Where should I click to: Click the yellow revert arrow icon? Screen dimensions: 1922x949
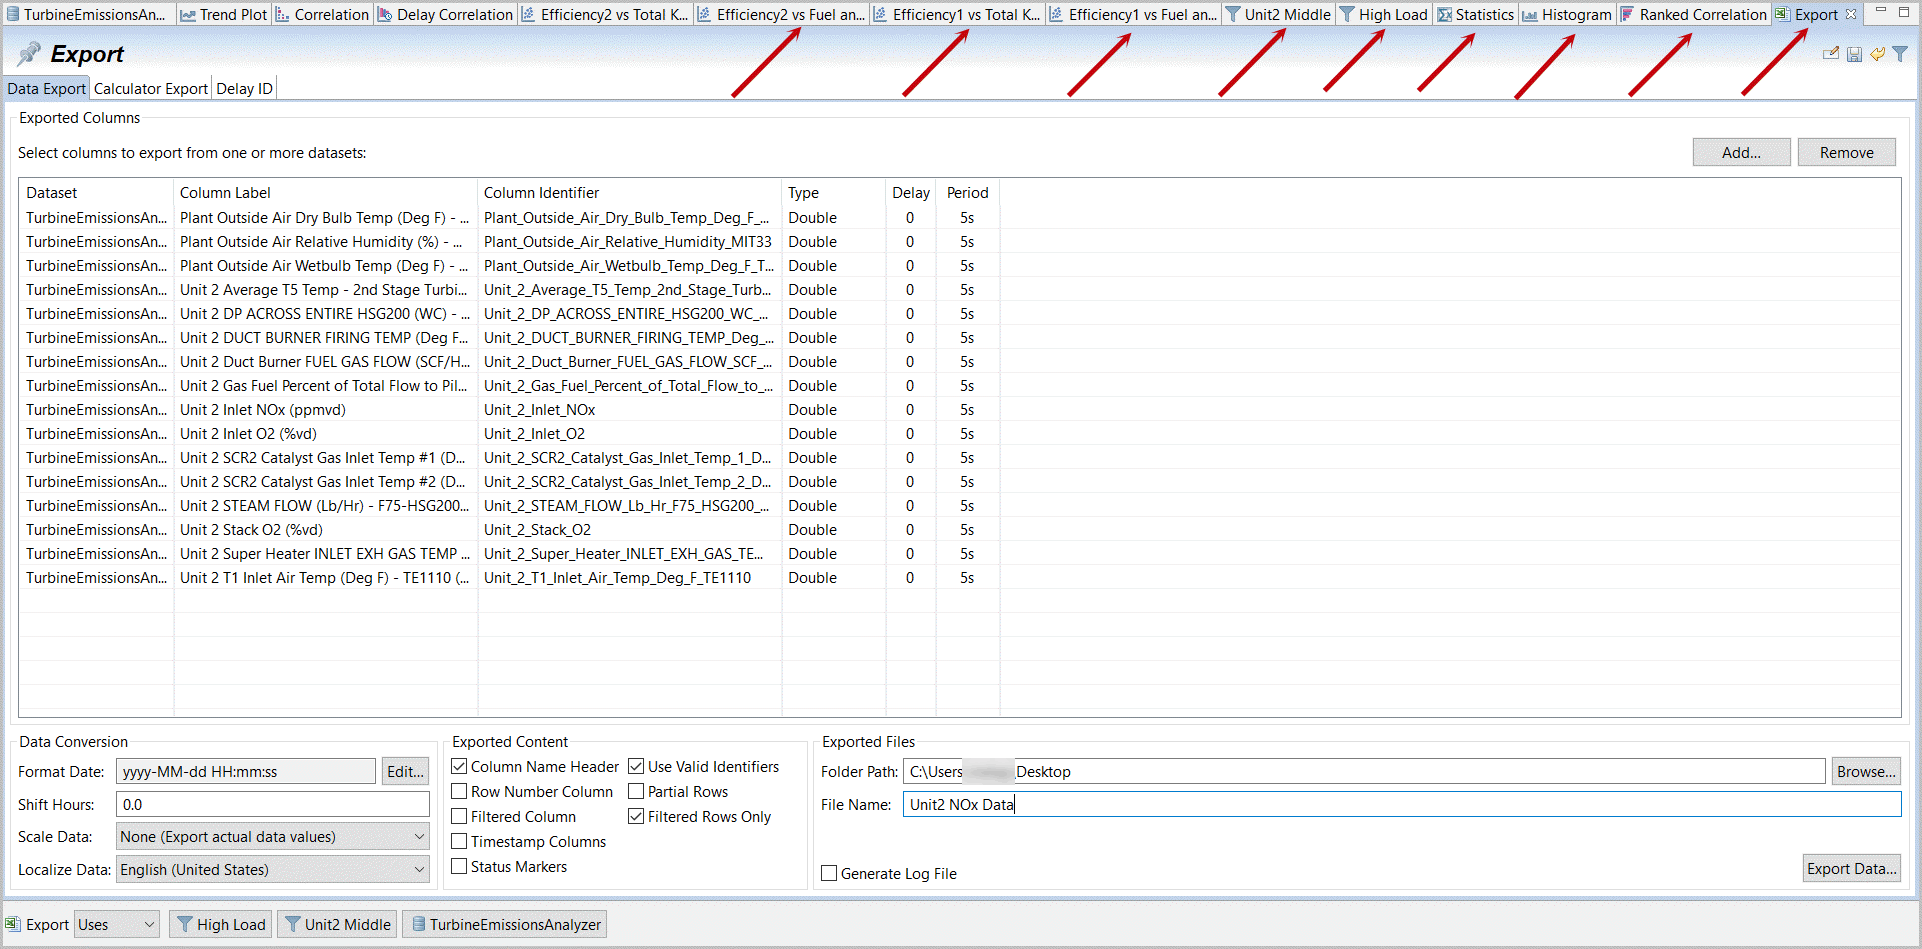click(1877, 54)
